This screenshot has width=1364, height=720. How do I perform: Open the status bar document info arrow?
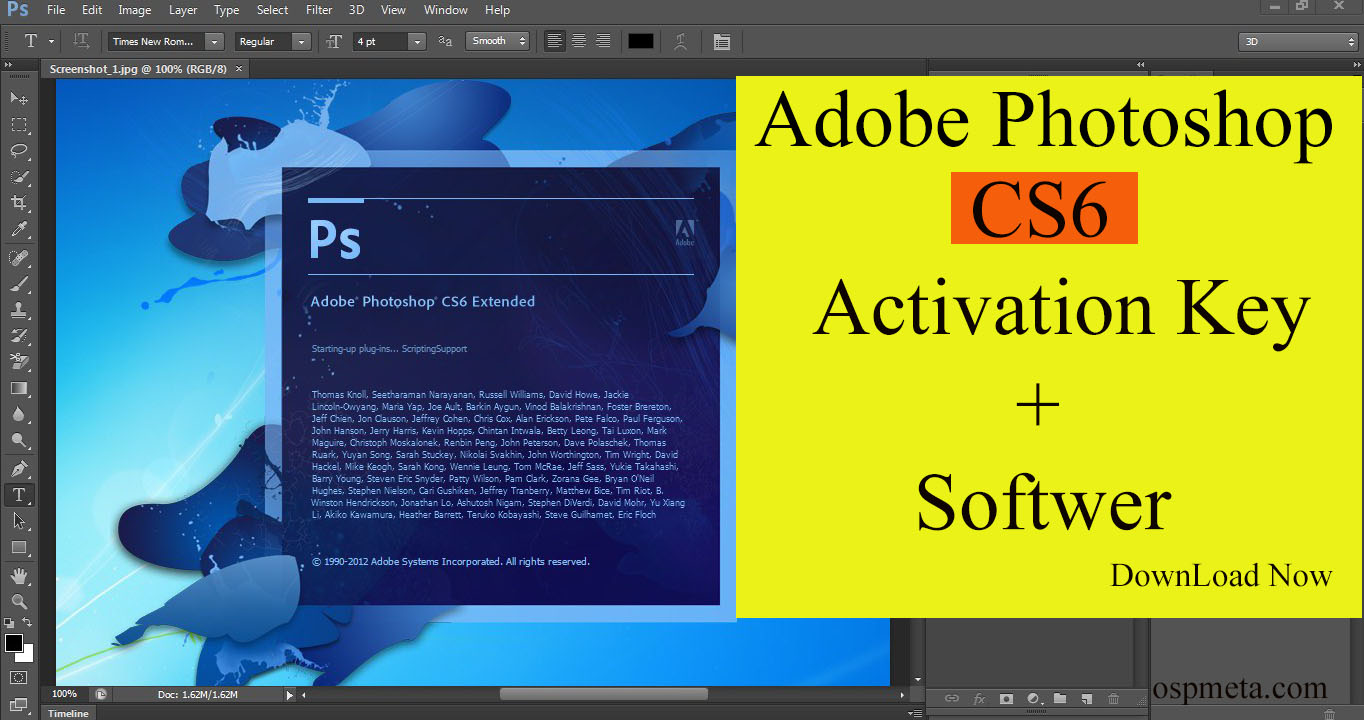(x=290, y=694)
